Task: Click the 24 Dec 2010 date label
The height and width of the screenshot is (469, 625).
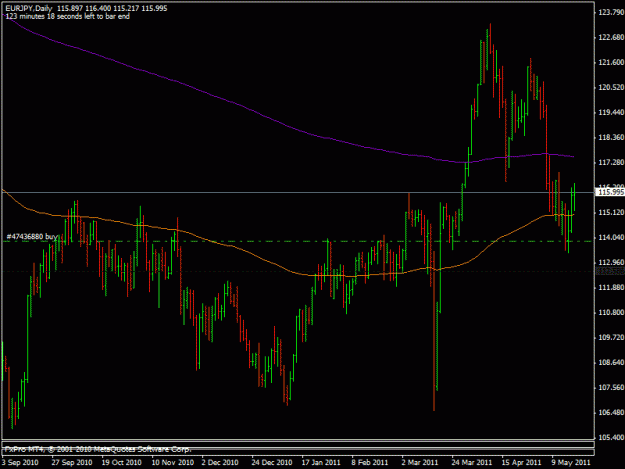Action: (x=271, y=463)
